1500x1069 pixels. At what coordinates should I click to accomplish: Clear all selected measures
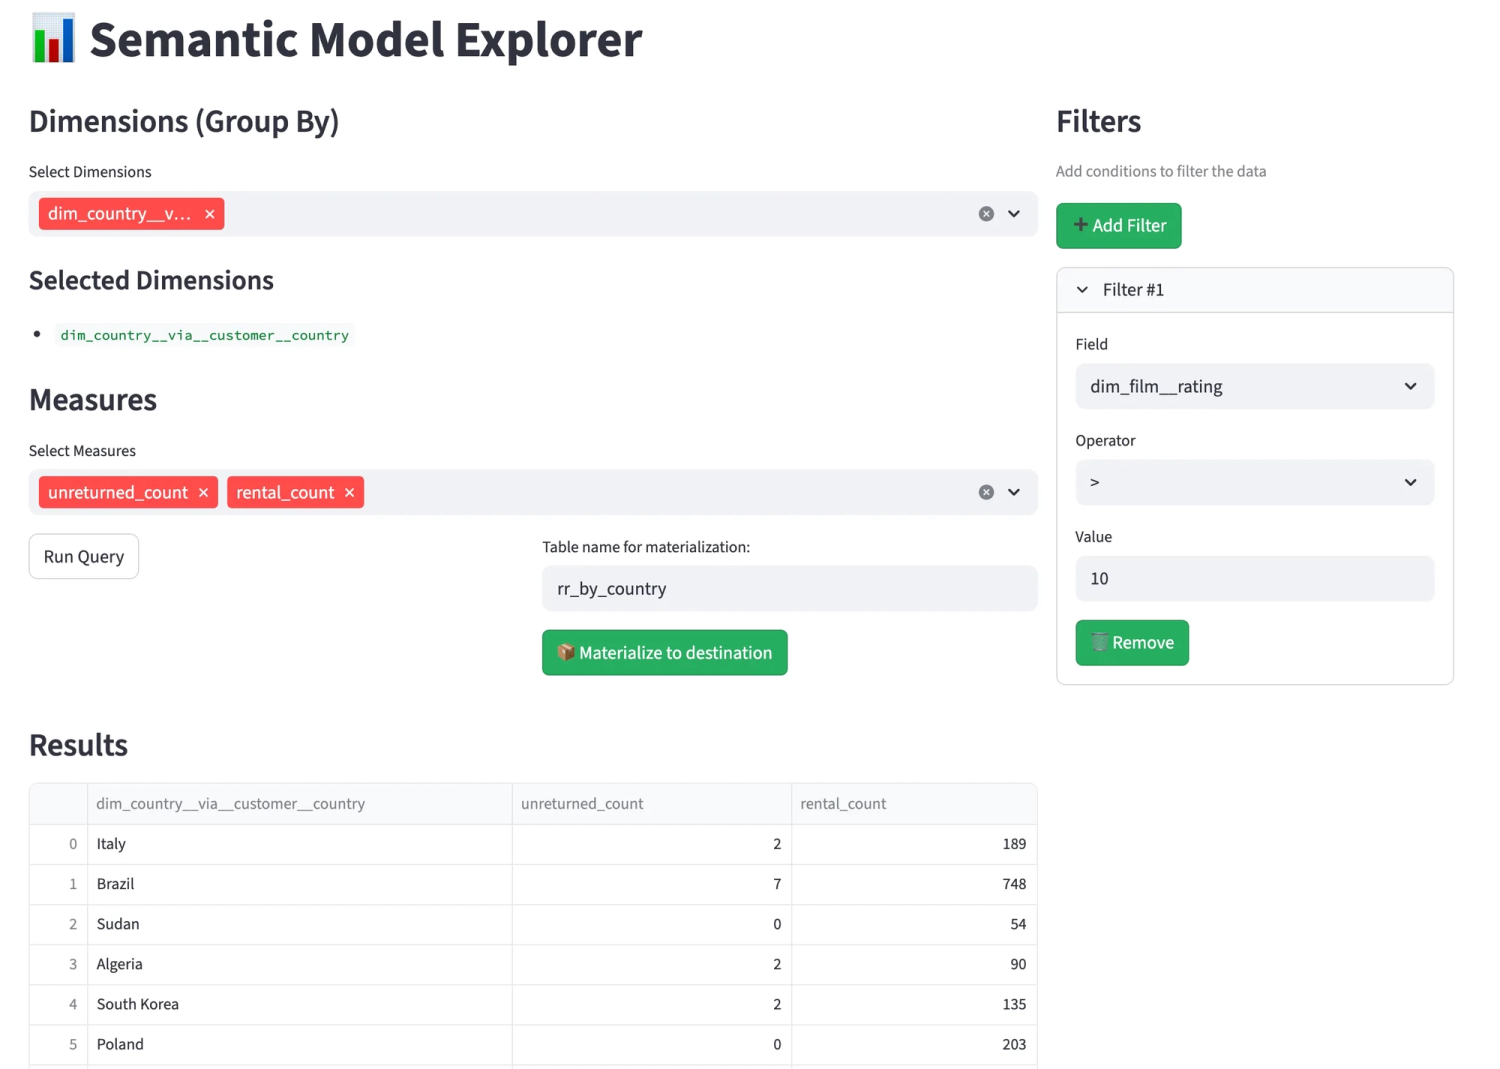point(986,492)
